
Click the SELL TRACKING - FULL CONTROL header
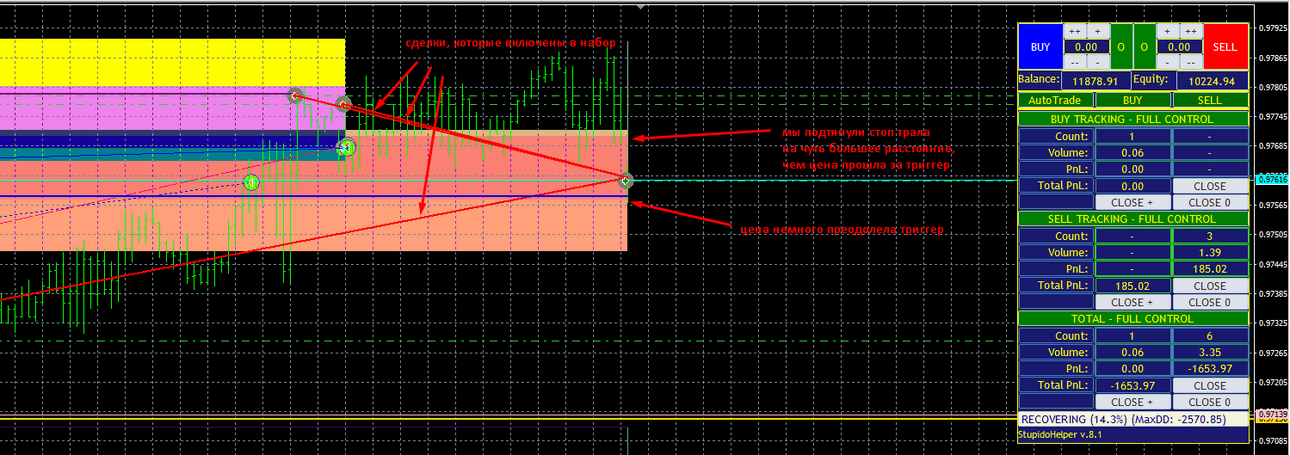click(x=1133, y=219)
